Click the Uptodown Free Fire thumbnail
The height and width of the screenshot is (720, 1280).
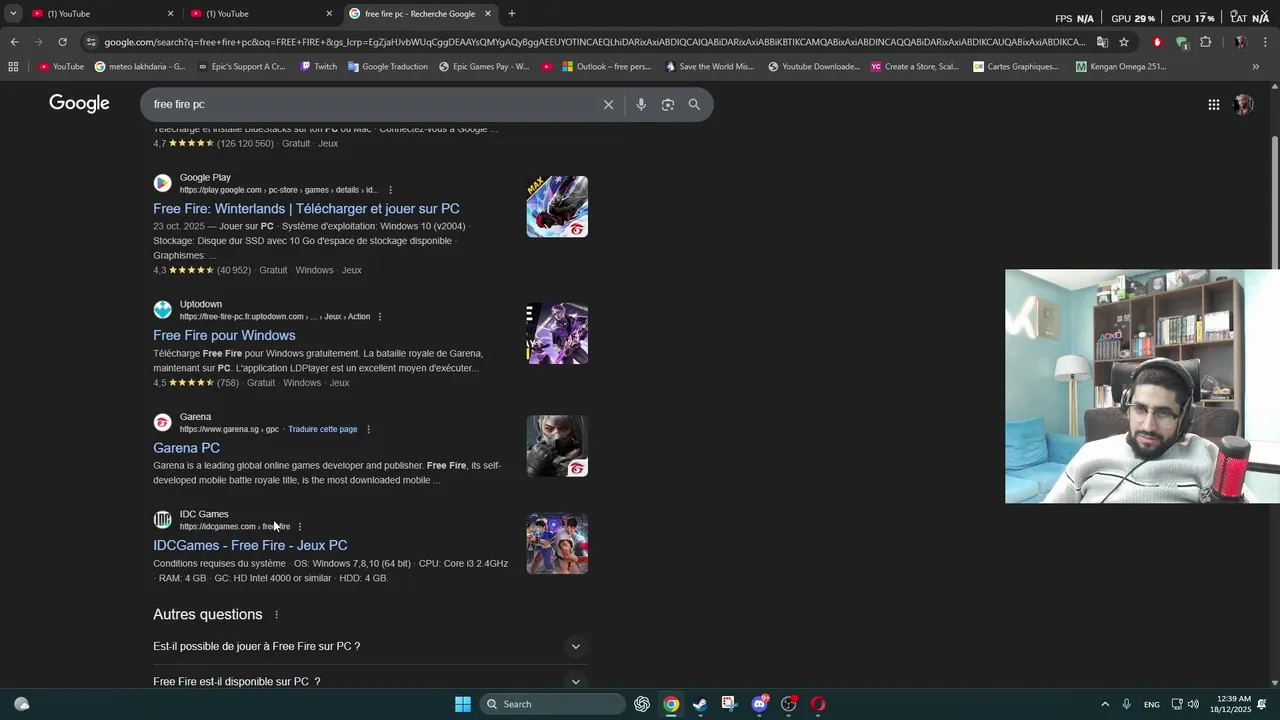tap(557, 333)
